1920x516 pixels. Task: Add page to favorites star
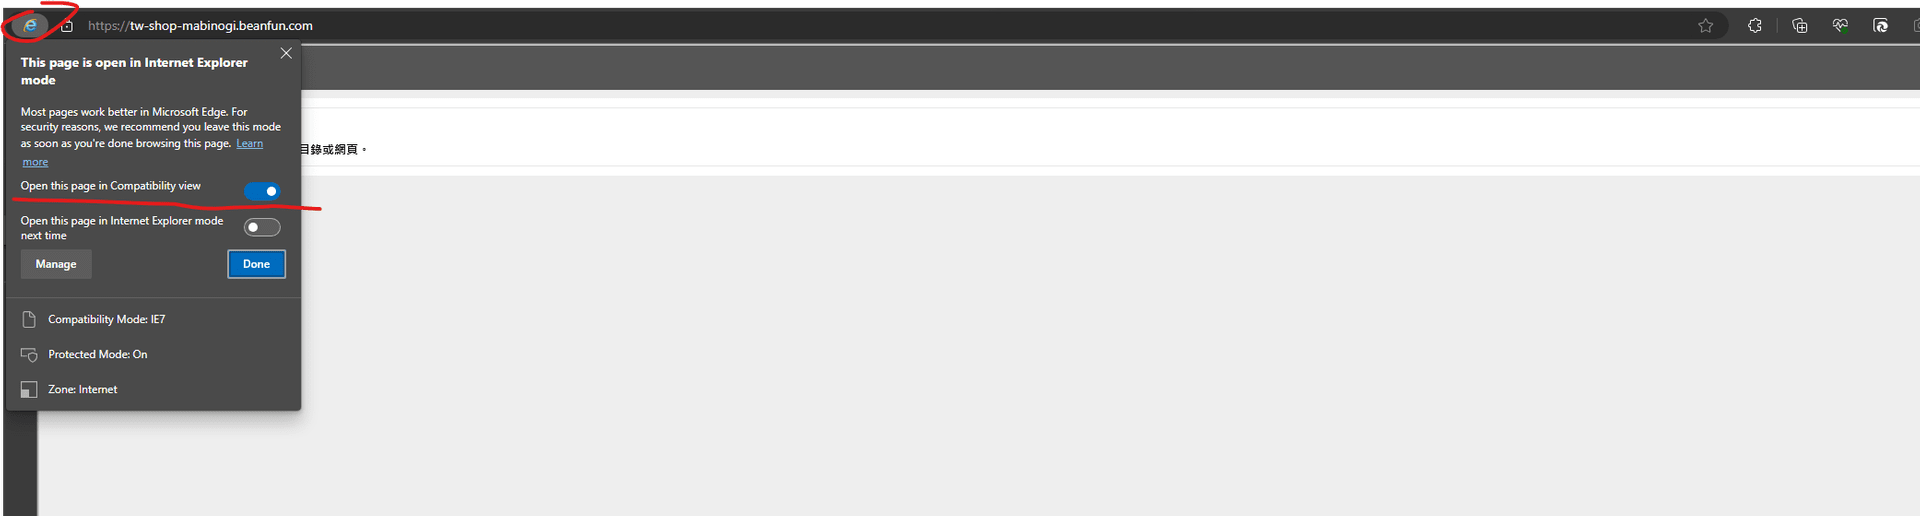(1706, 26)
